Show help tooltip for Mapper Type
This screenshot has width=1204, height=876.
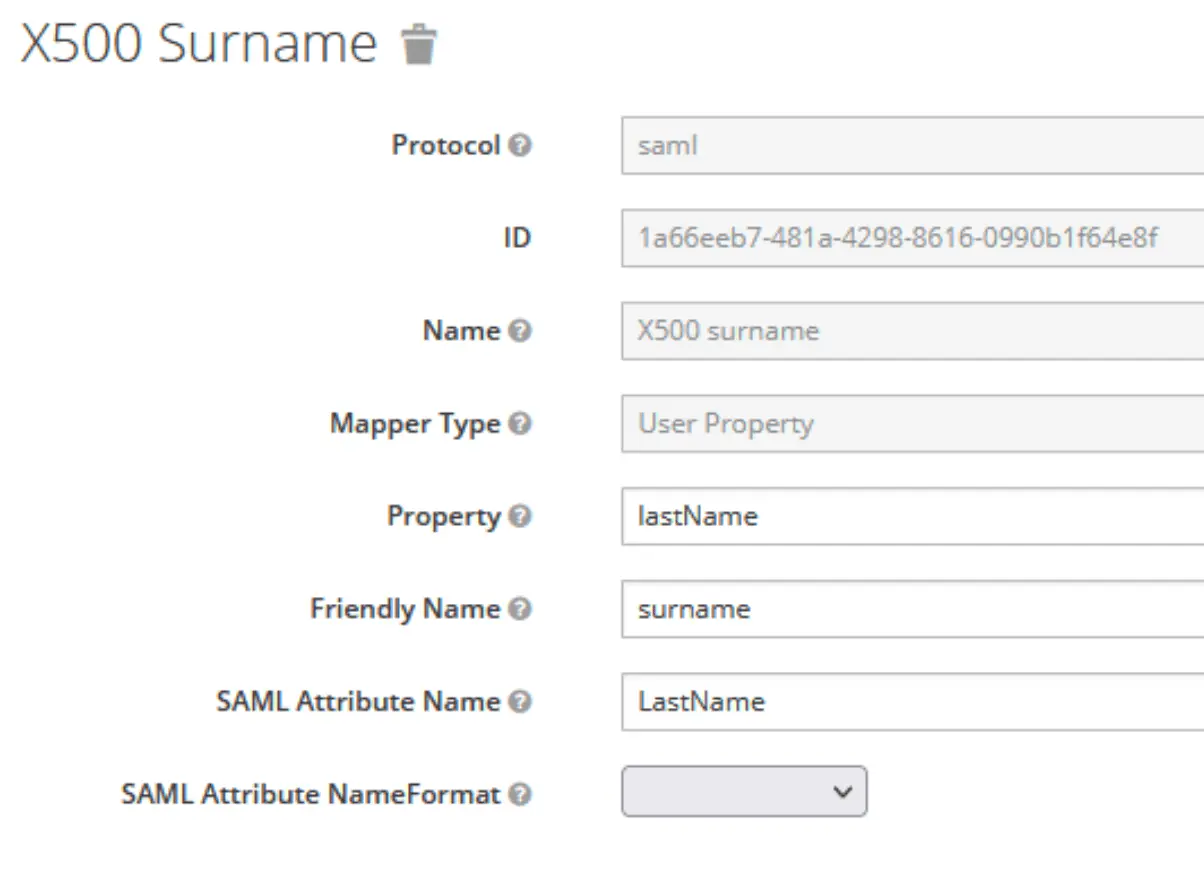(519, 424)
